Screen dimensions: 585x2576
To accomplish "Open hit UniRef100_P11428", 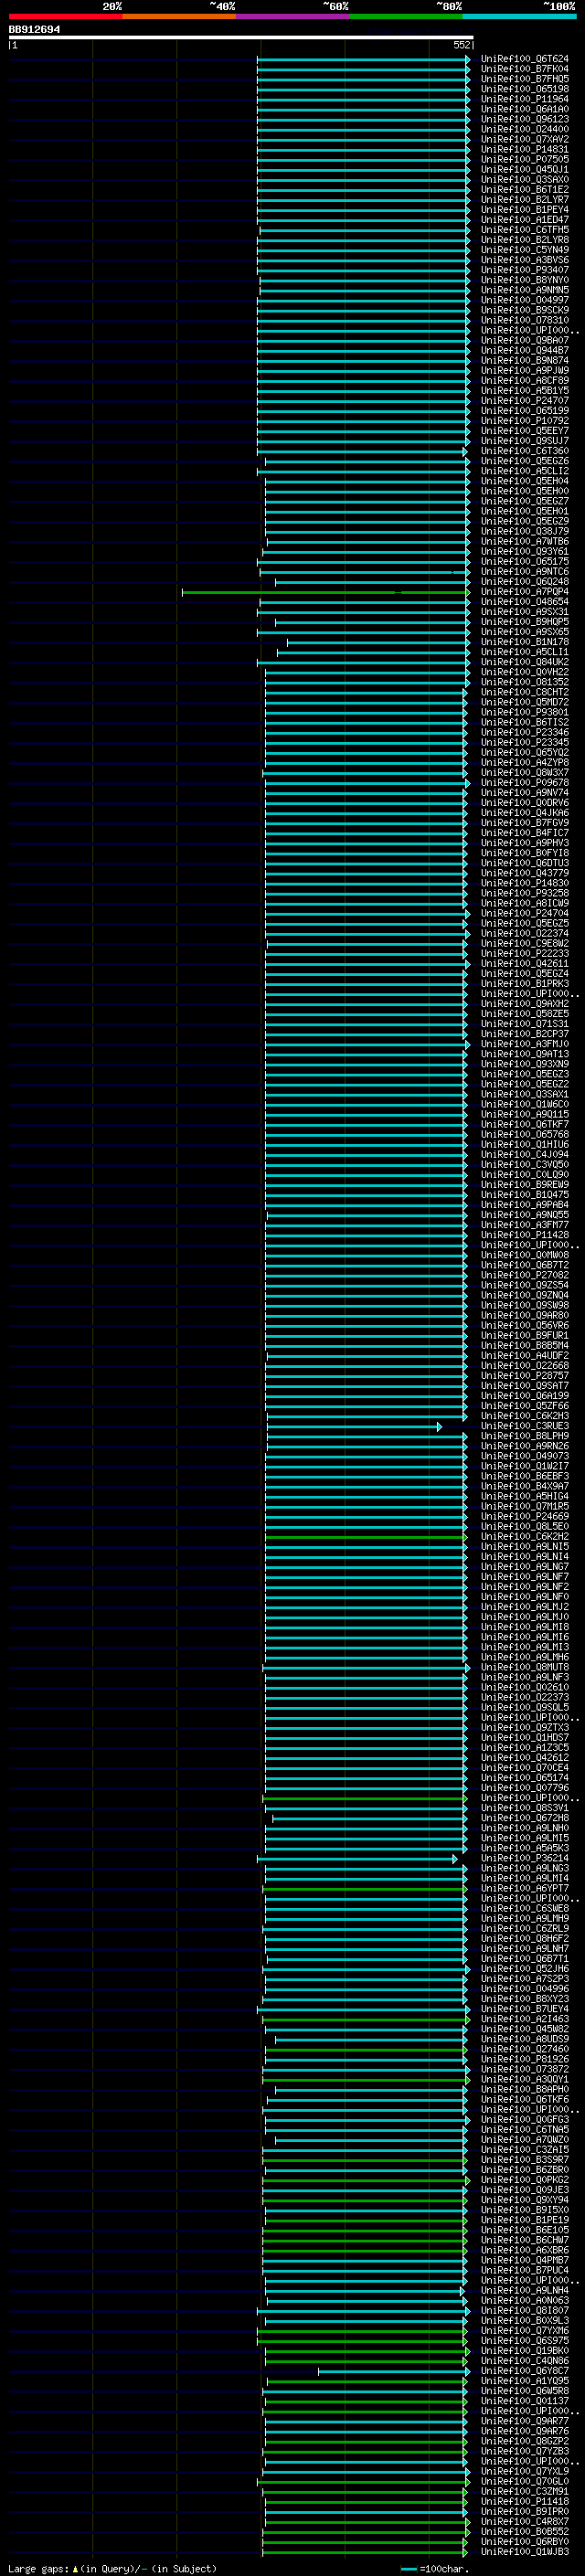I will click(524, 1235).
